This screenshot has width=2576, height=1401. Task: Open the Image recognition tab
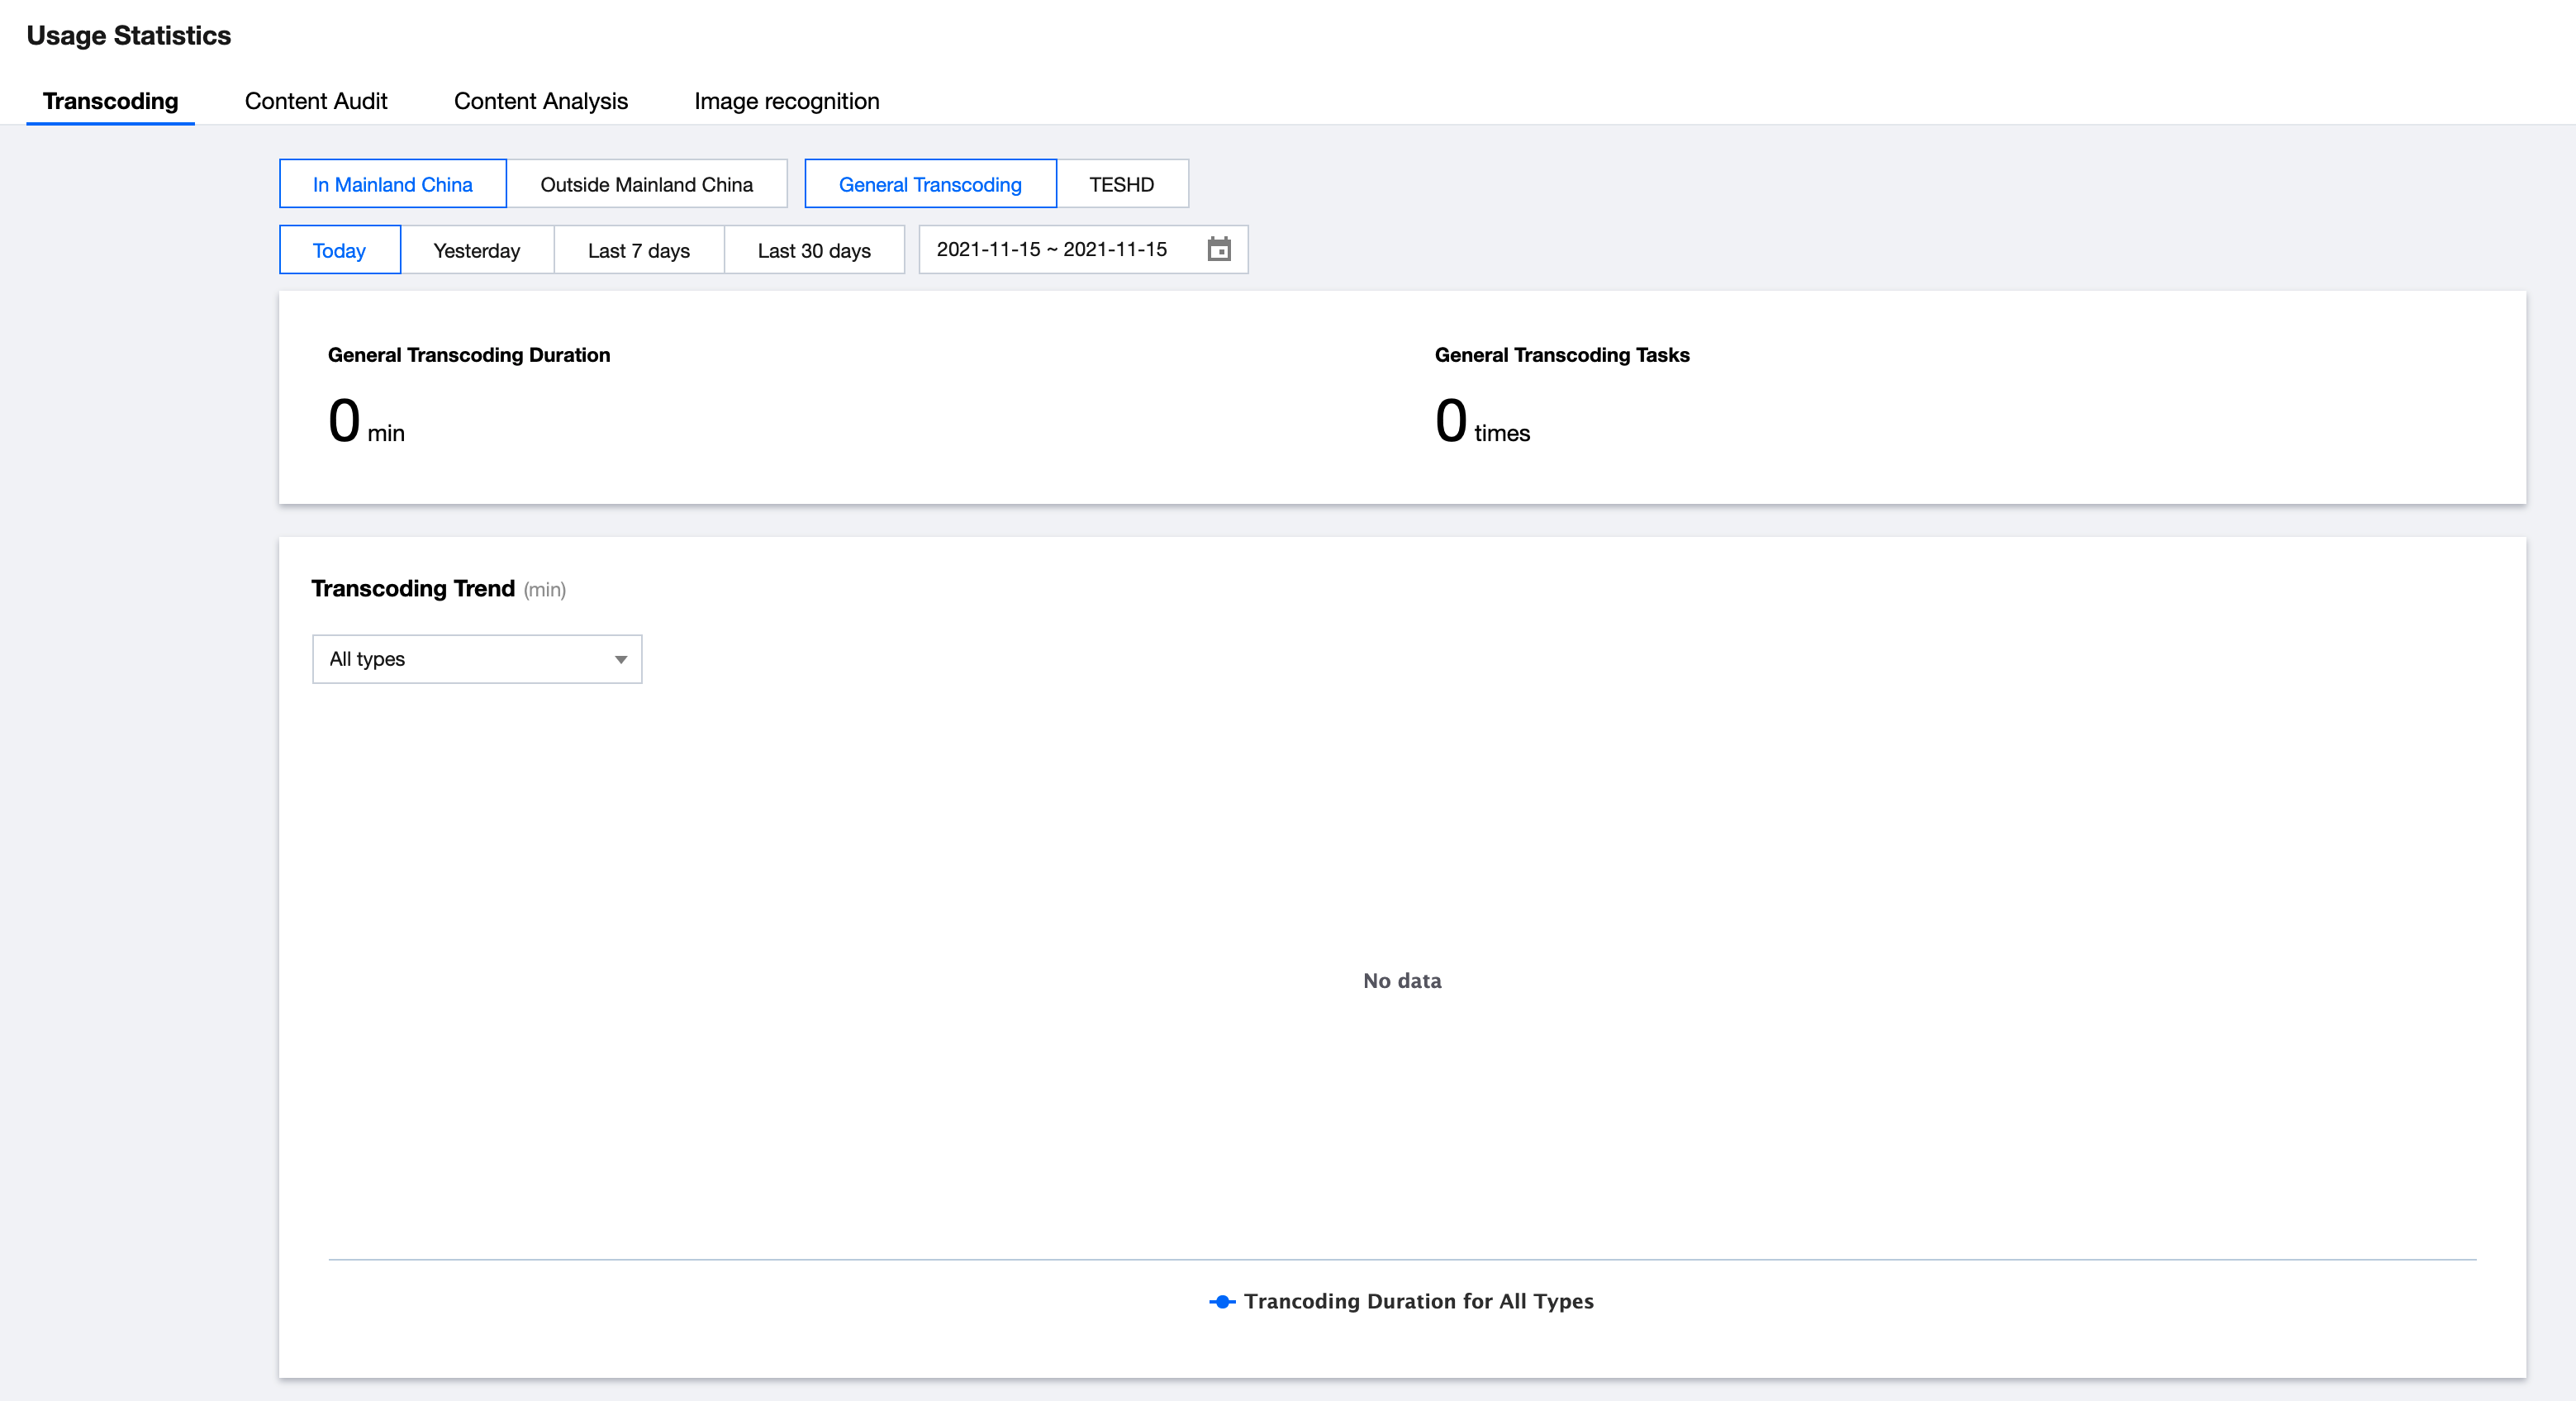click(x=786, y=101)
